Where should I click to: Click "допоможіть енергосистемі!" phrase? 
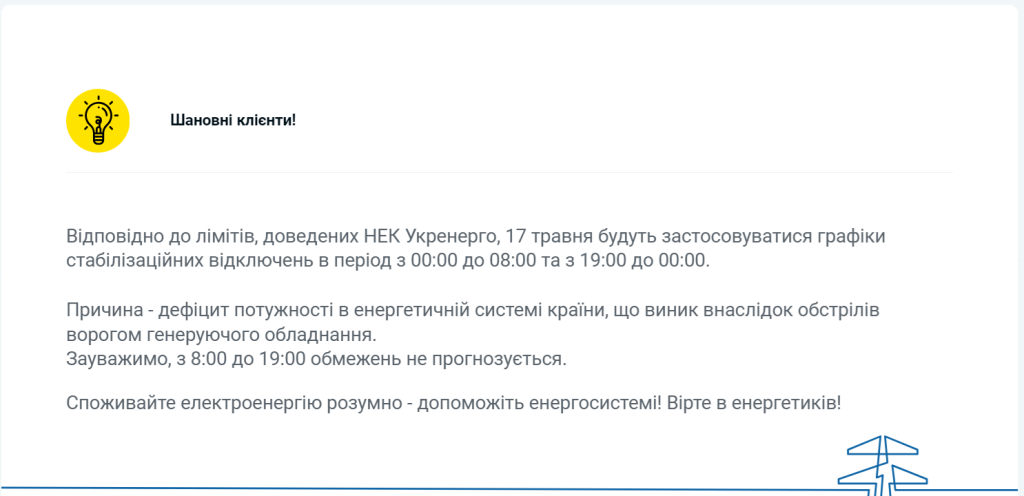point(539,403)
